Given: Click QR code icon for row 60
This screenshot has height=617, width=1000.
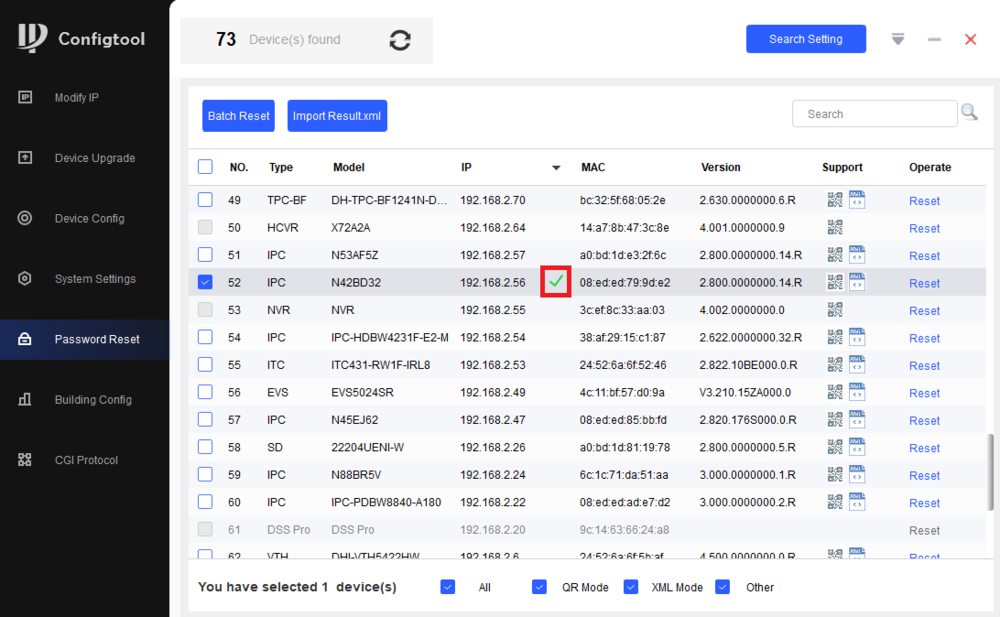Looking at the screenshot, I should tap(835, 502).
